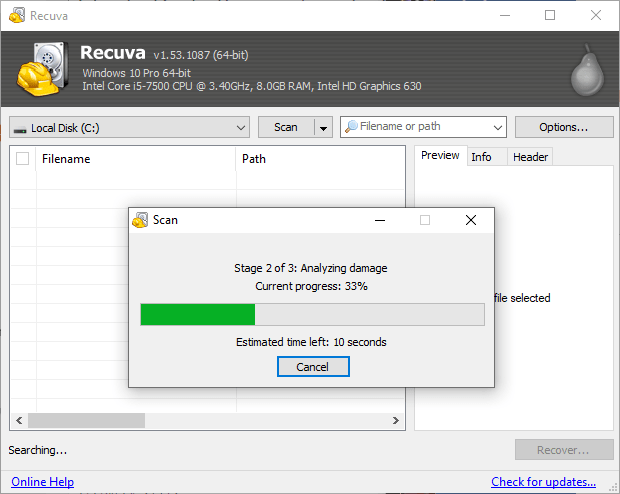Click Check for updates link
The width and height of the screenshot is (620, 494).
point(543,482)
